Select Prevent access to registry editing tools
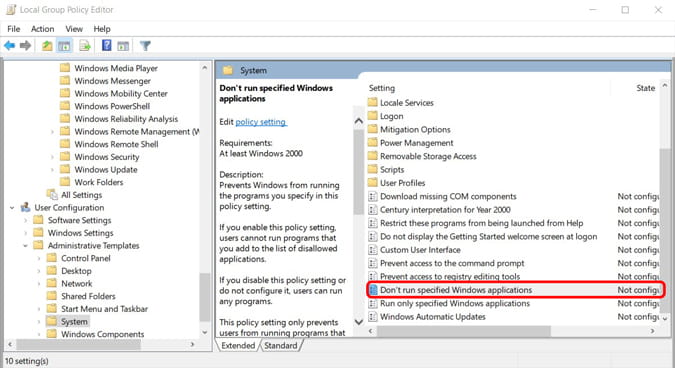Image resolution: width=675 pixels, height=368 pixels. 450,276
